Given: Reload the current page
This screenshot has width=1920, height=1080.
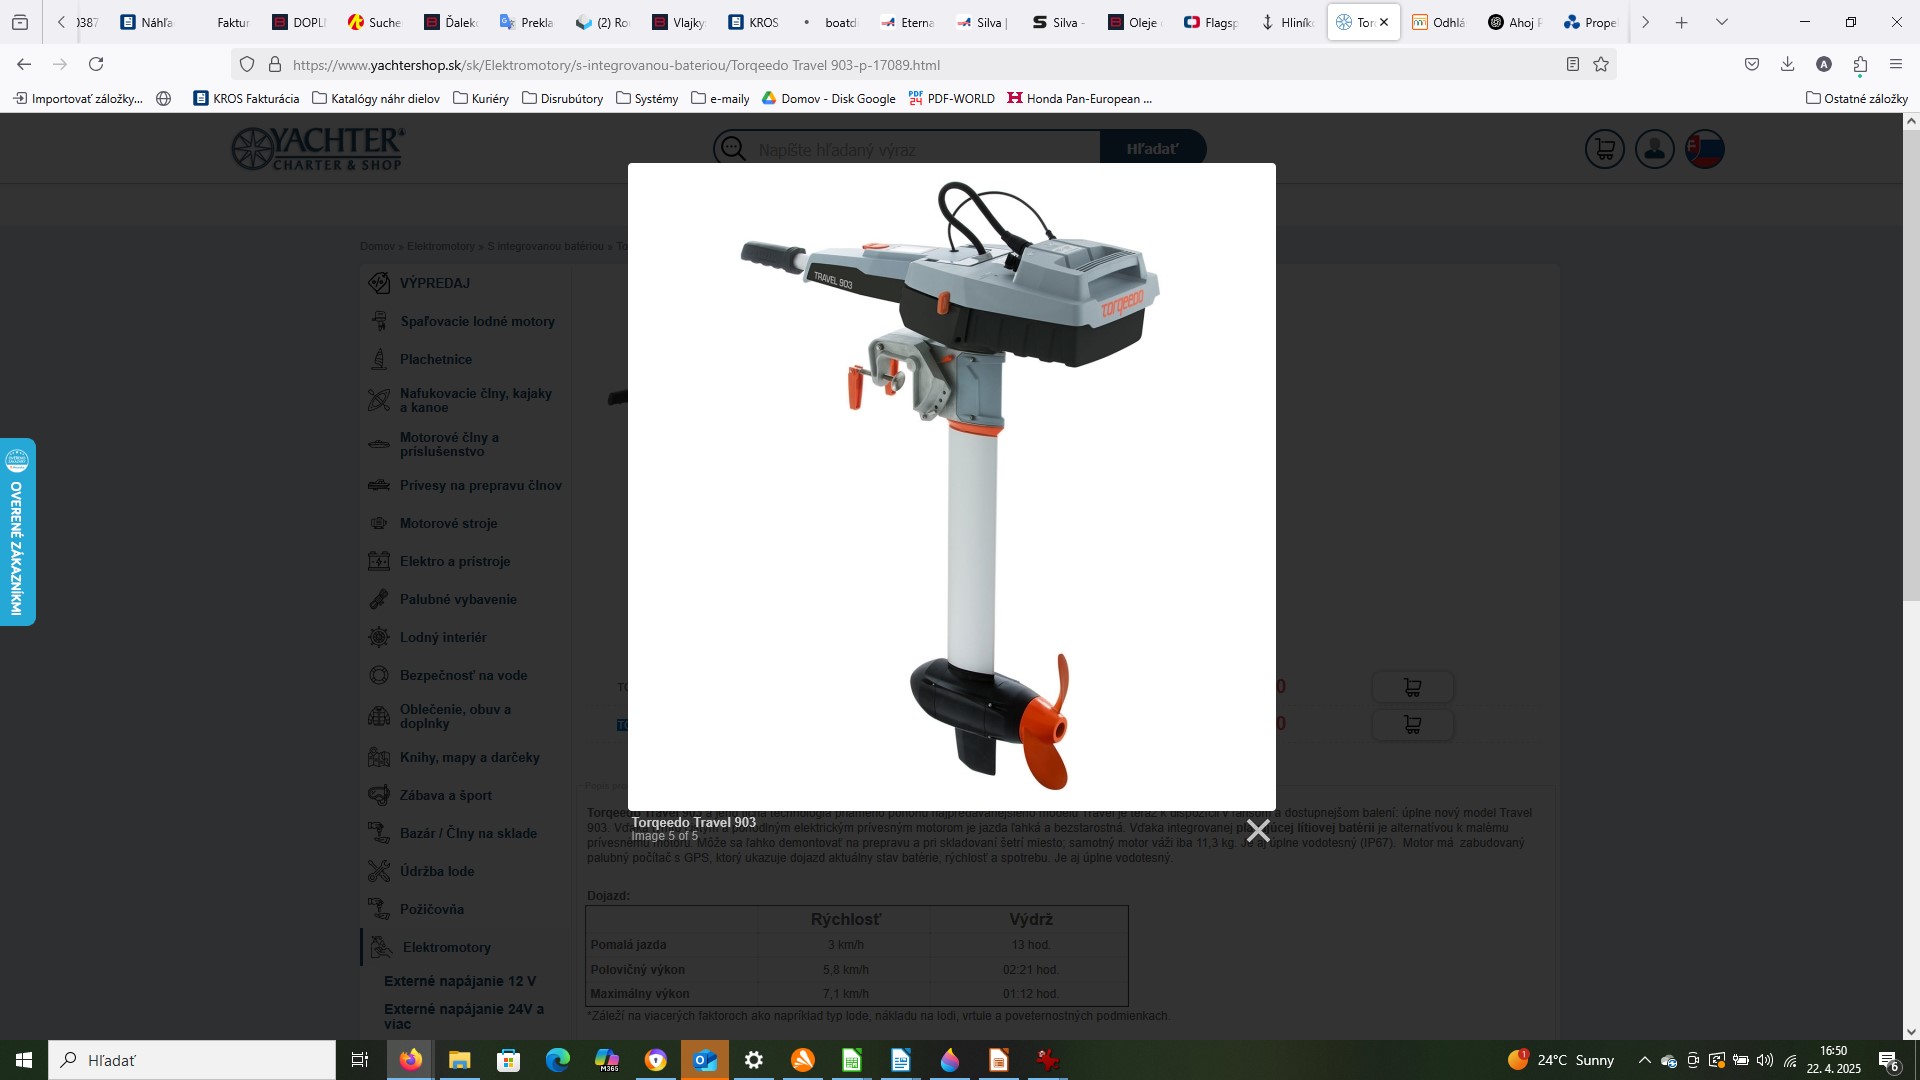Looking at the screenshot, I should coord(96,65).
